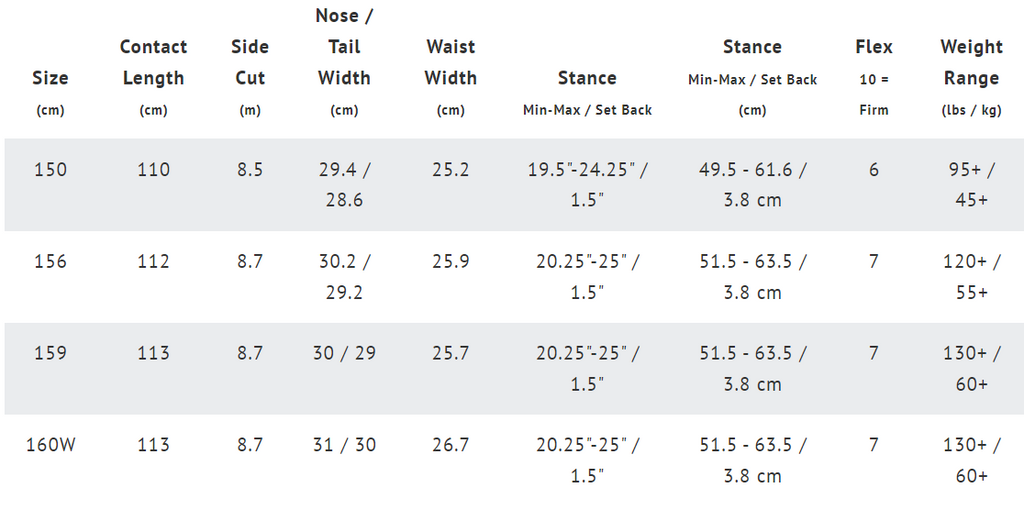The width and height of the screenshot is (1024, 521).
Task: Click the 156 size cell
Action: 50,262
